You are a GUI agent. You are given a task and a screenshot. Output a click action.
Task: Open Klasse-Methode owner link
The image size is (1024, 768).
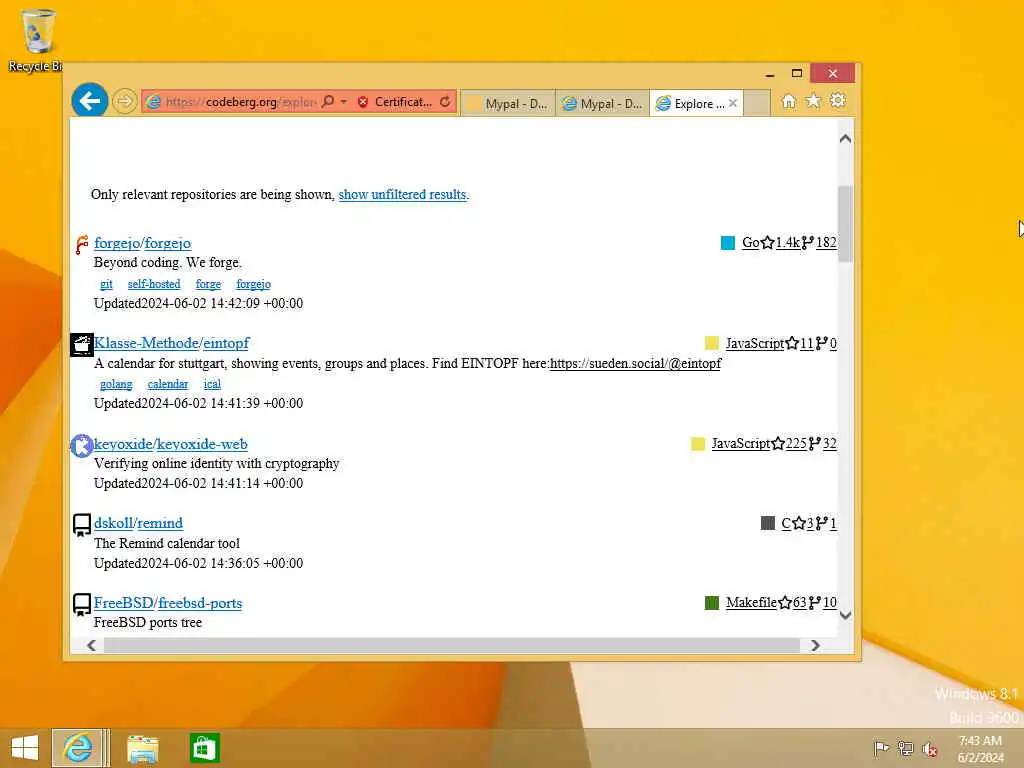[146, 343]
